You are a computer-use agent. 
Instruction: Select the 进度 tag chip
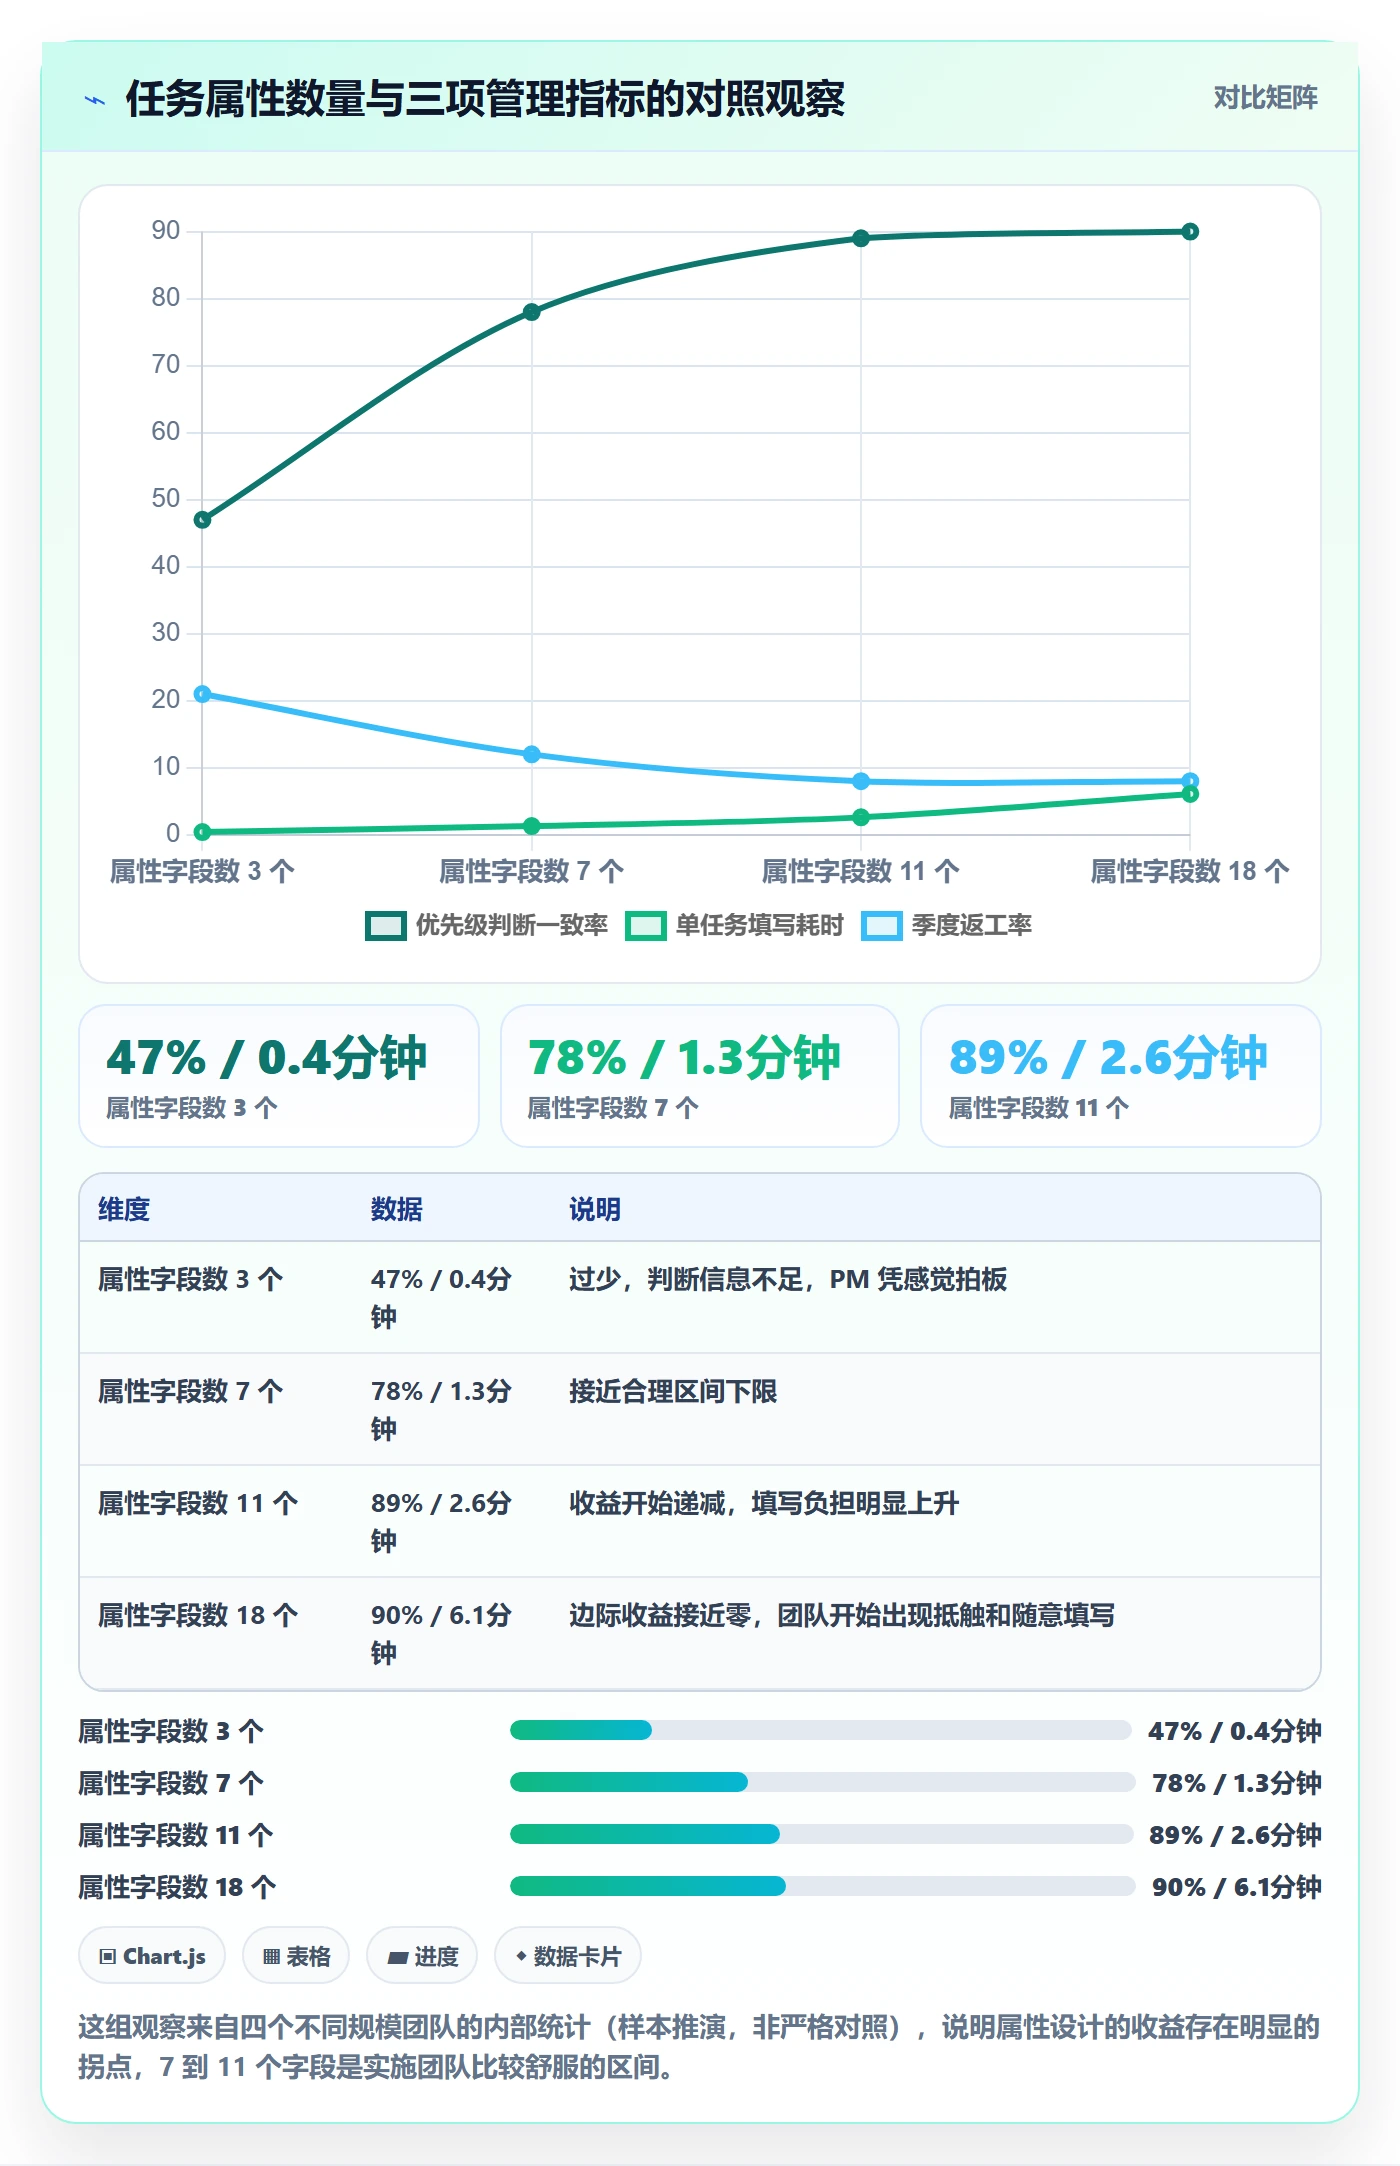point(422,1956)
